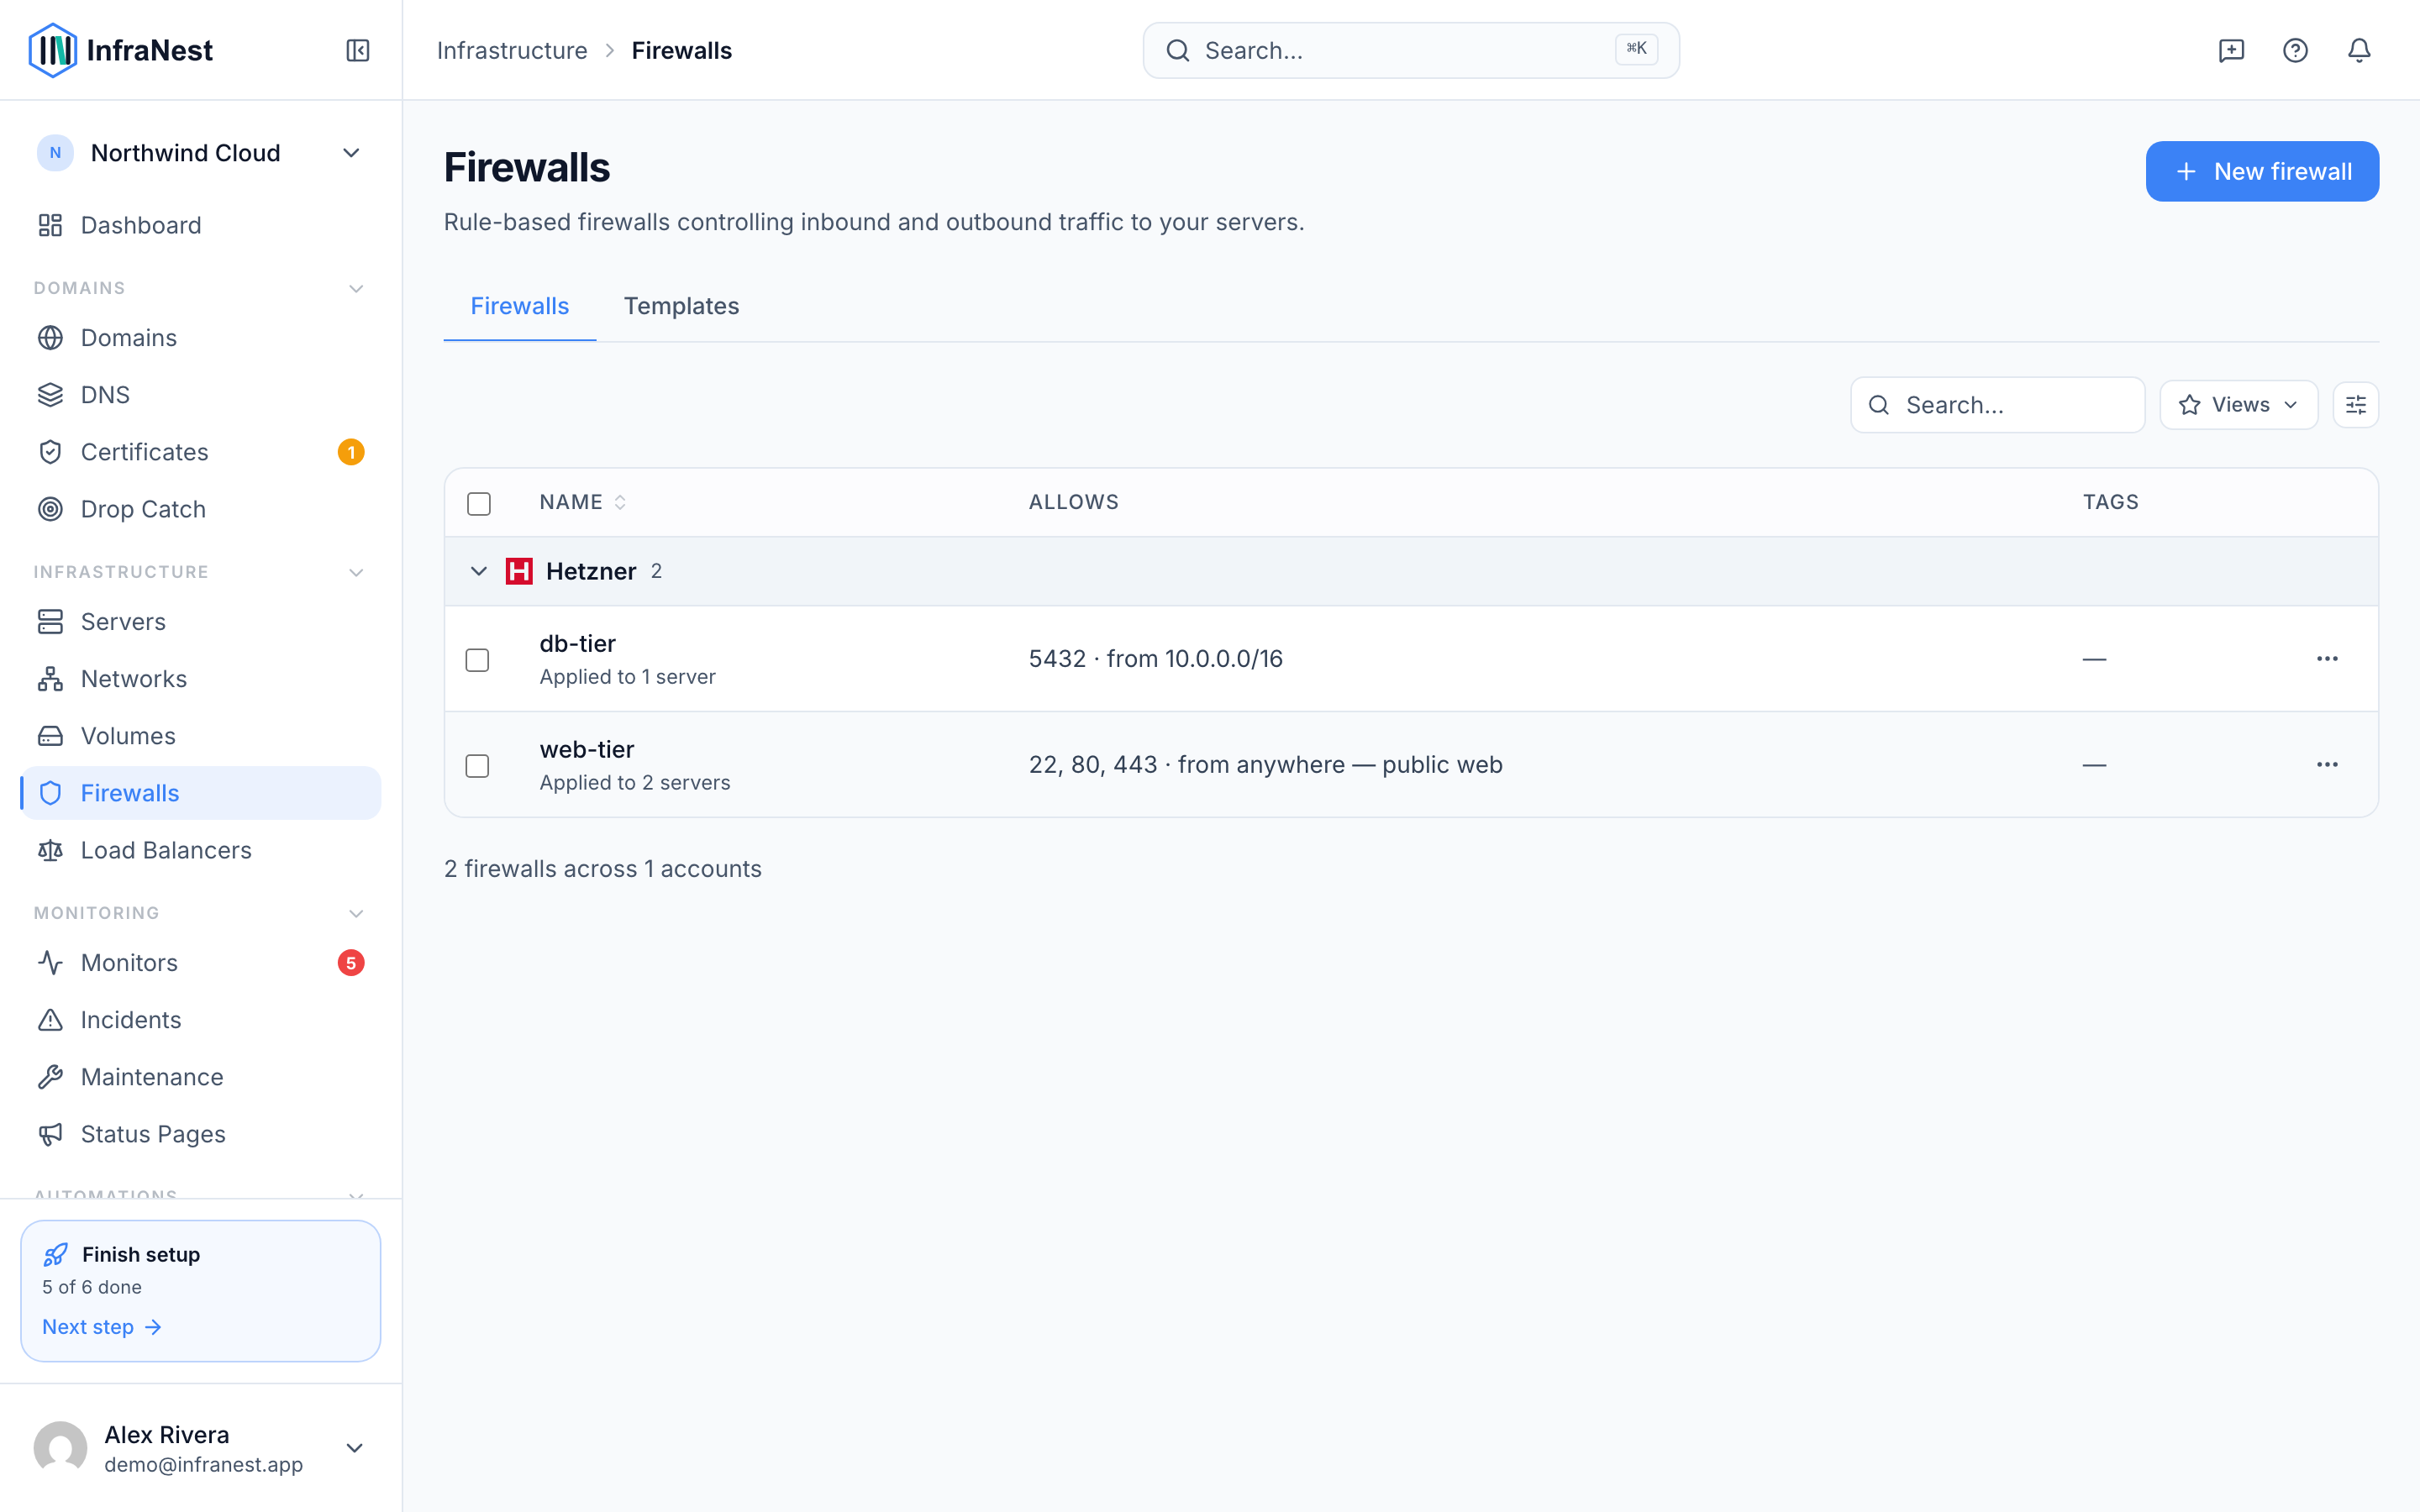Image resolution: width=2420 pixels, height=1512 pixels.
Task: Open the Views dropdown
Action: tap(2239, 405)
